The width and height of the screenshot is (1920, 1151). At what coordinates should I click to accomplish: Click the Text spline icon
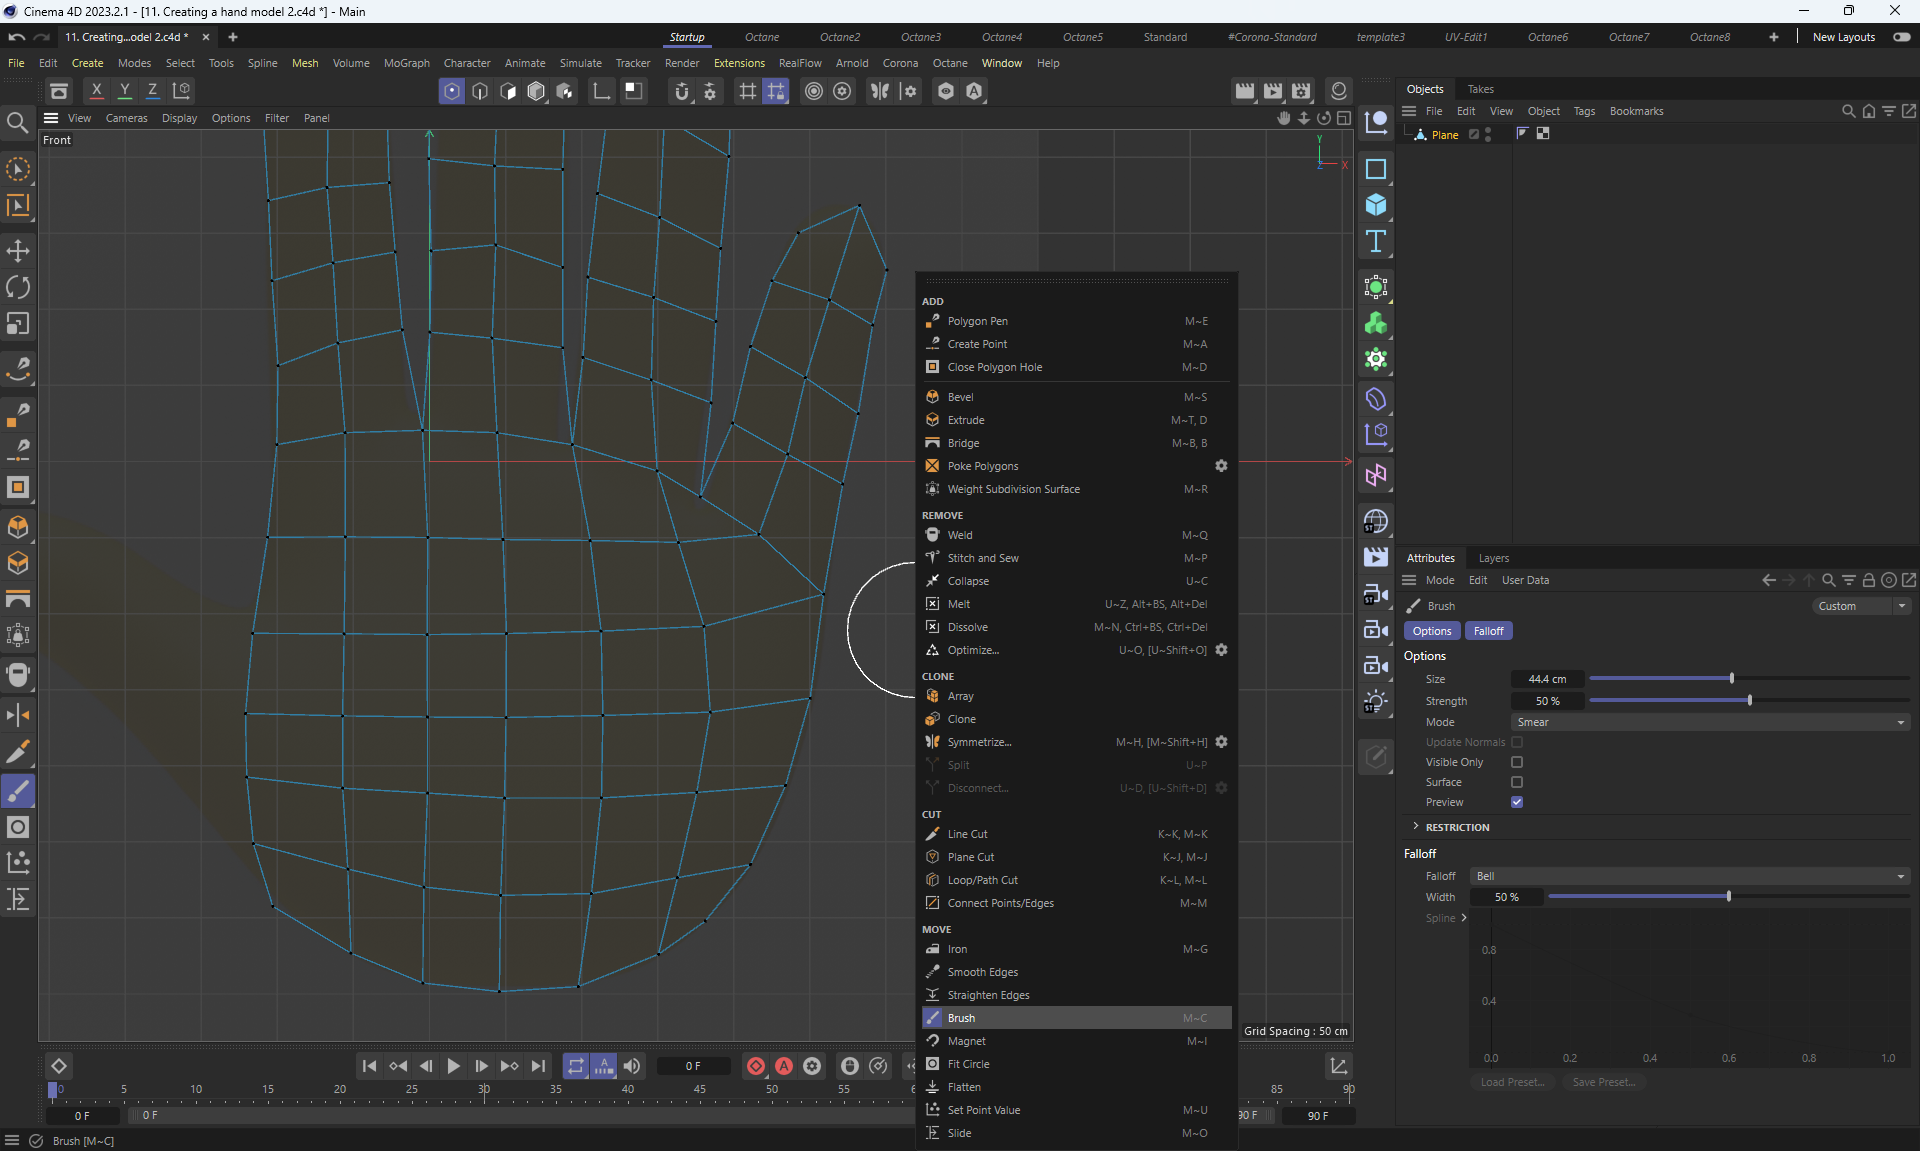click(1376, 241)
